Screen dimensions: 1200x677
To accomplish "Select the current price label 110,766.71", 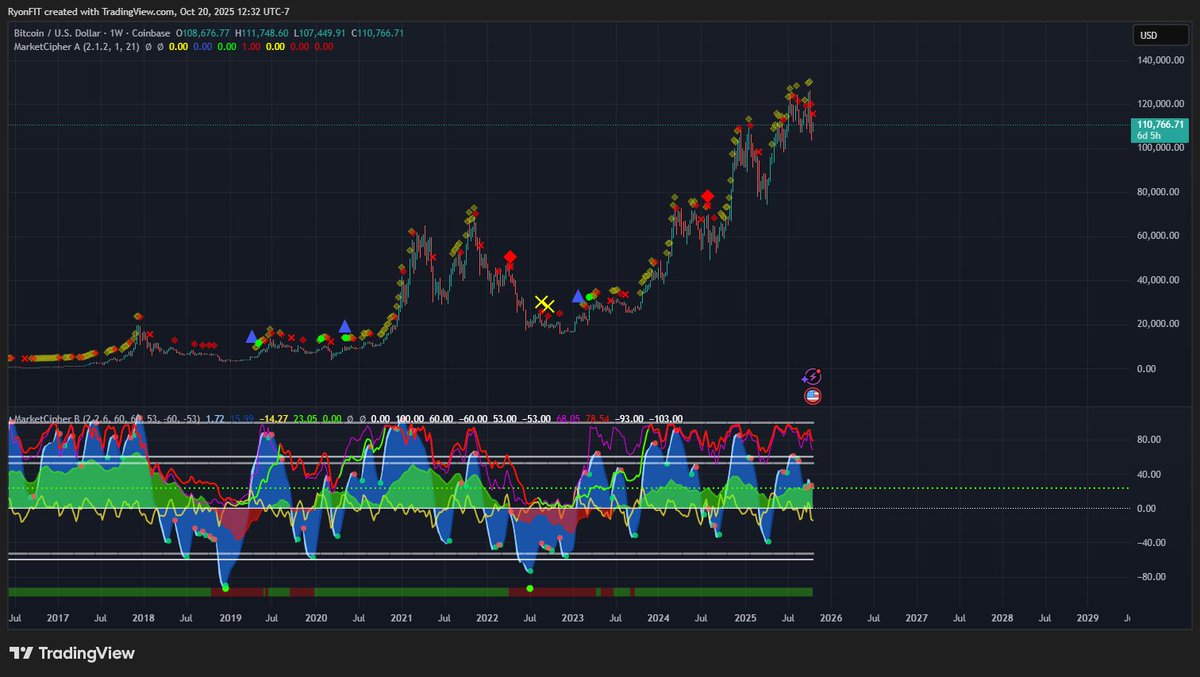I will tap(1160, 124).
